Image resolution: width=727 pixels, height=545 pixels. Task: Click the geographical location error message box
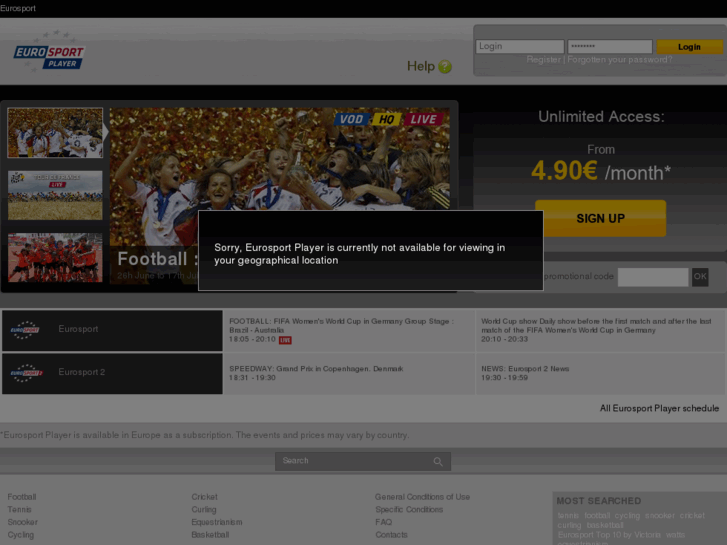coord(370,250)
